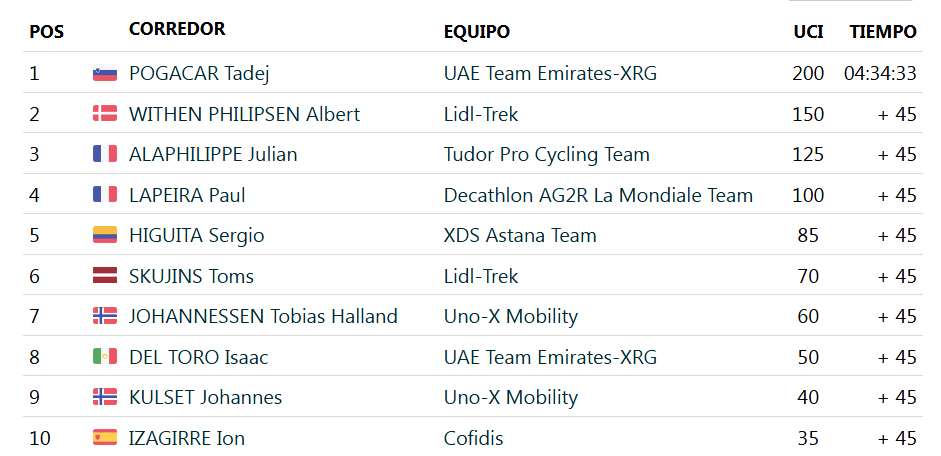Open ALAPHILIPPE Julian rider link

coord(213,154)
